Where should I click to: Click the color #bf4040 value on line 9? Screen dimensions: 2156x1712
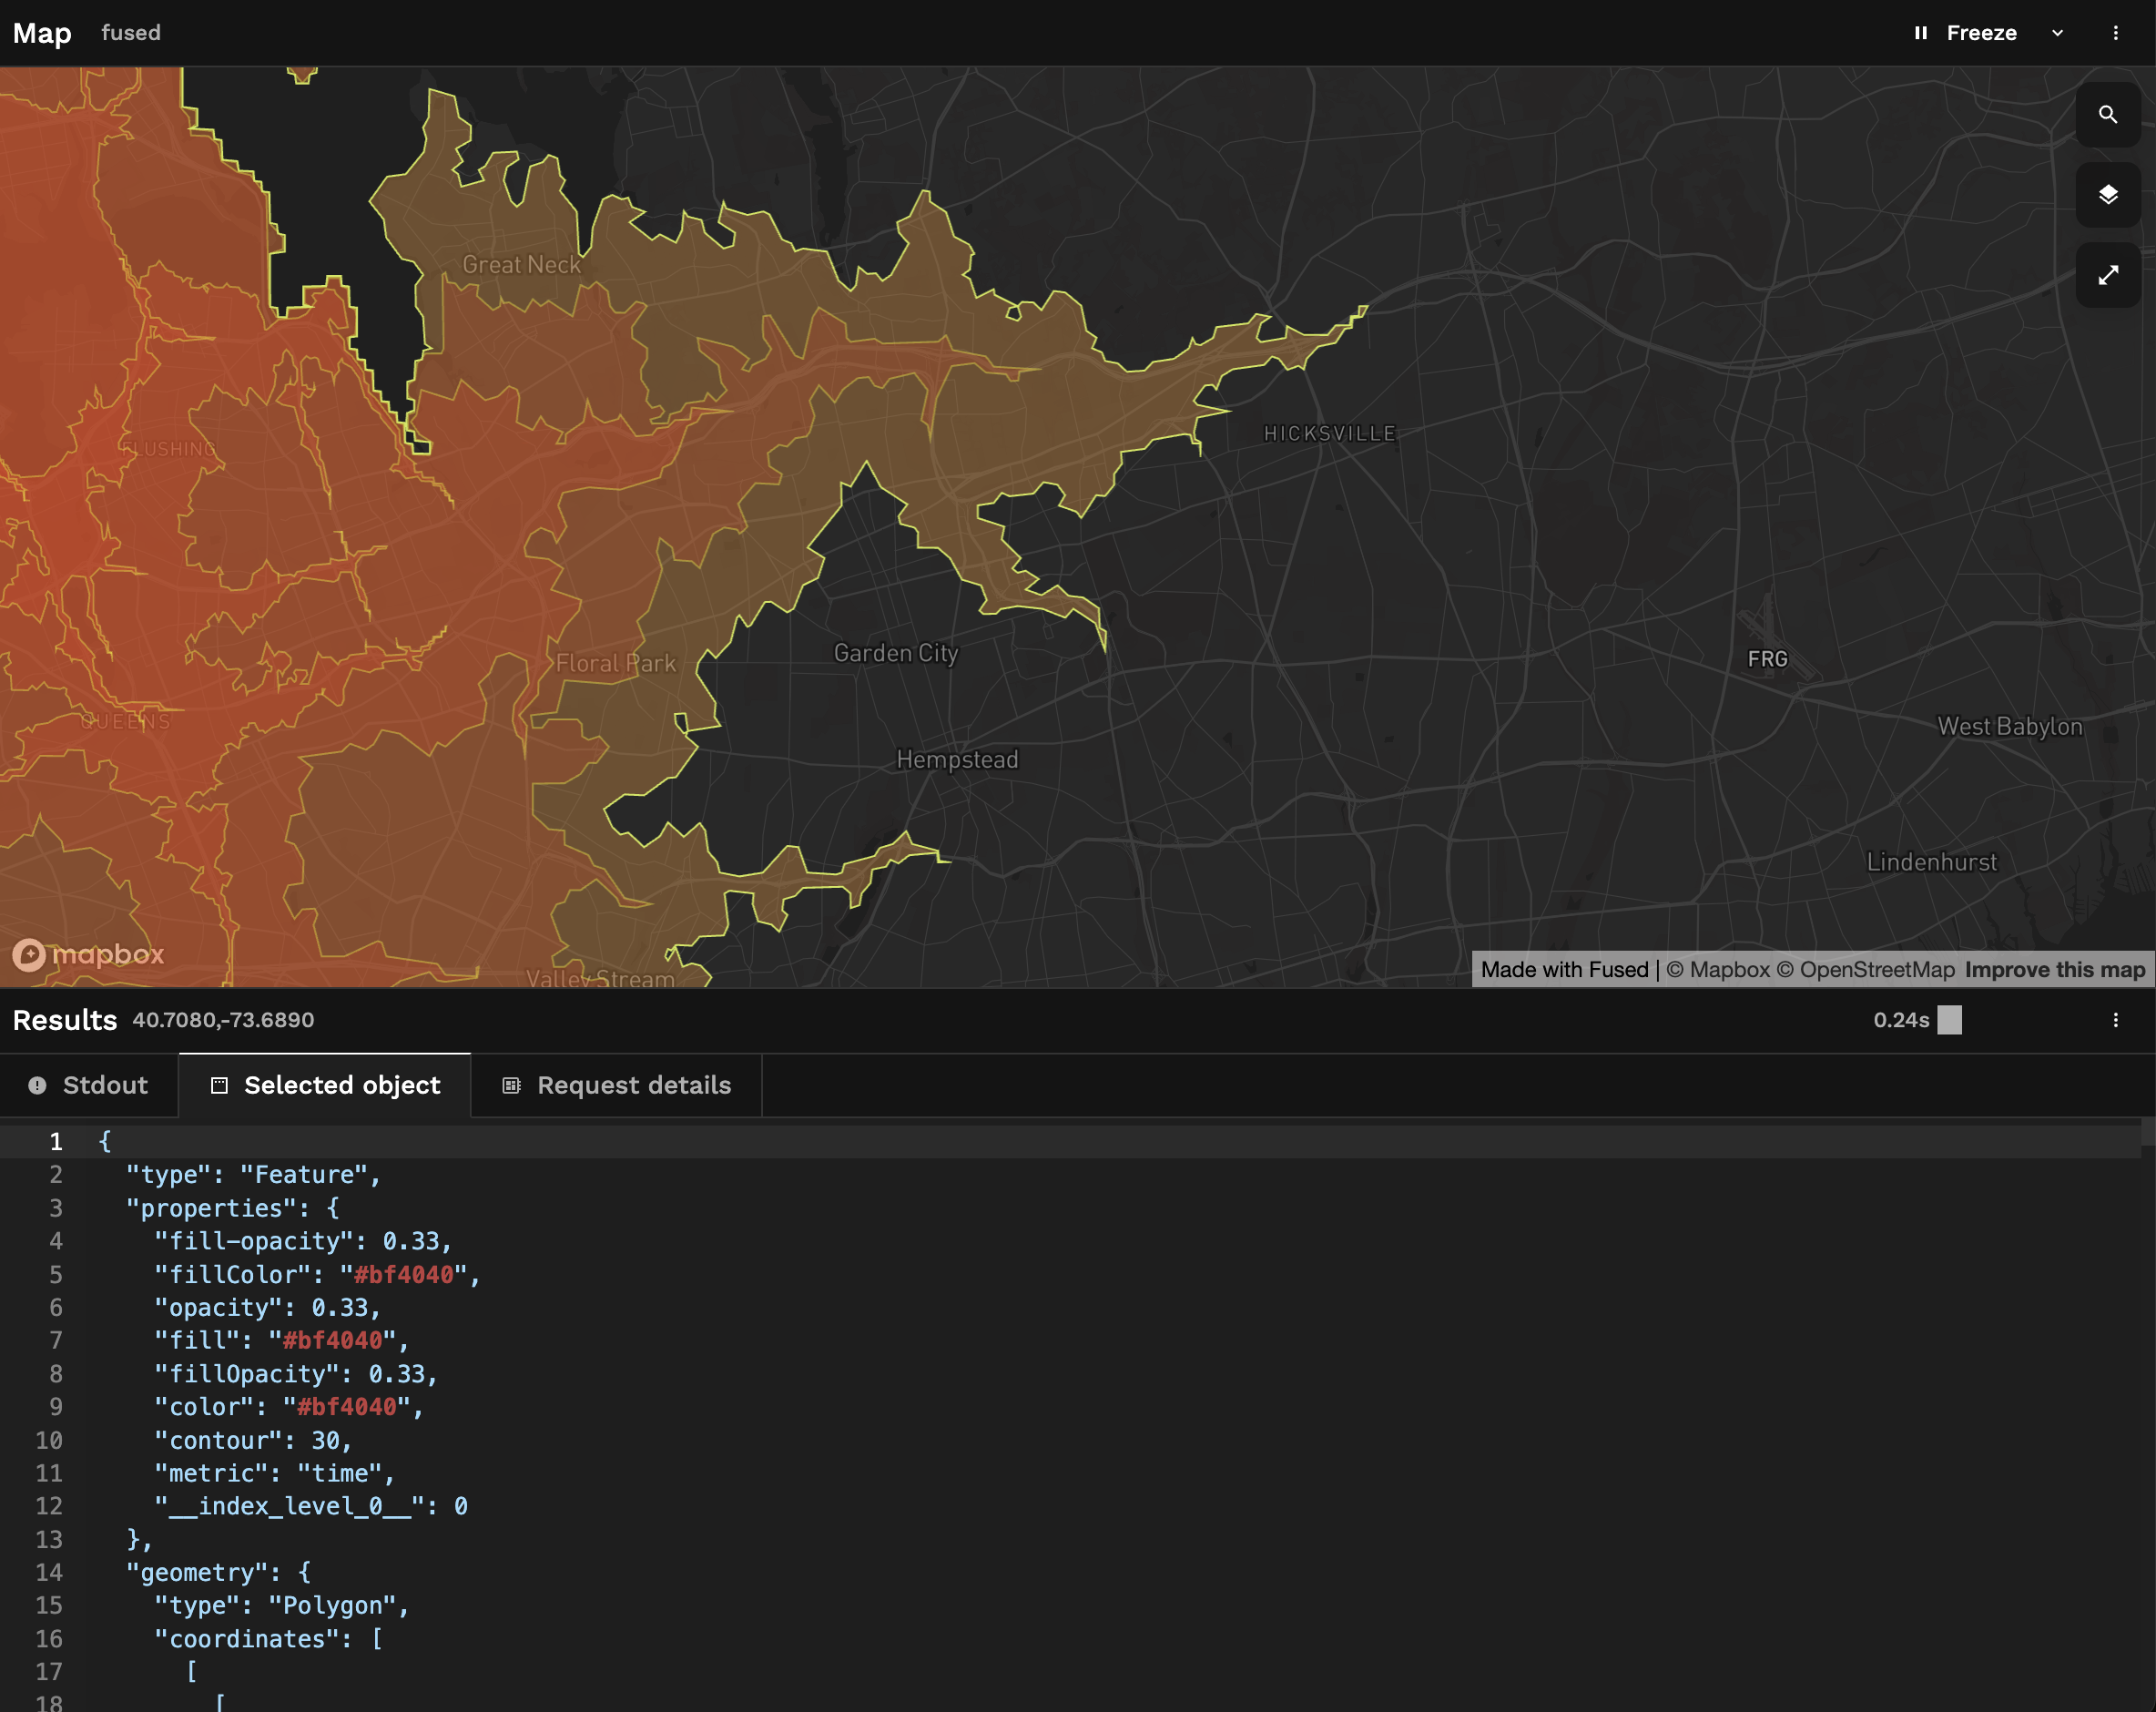(x=347, y=1407)
